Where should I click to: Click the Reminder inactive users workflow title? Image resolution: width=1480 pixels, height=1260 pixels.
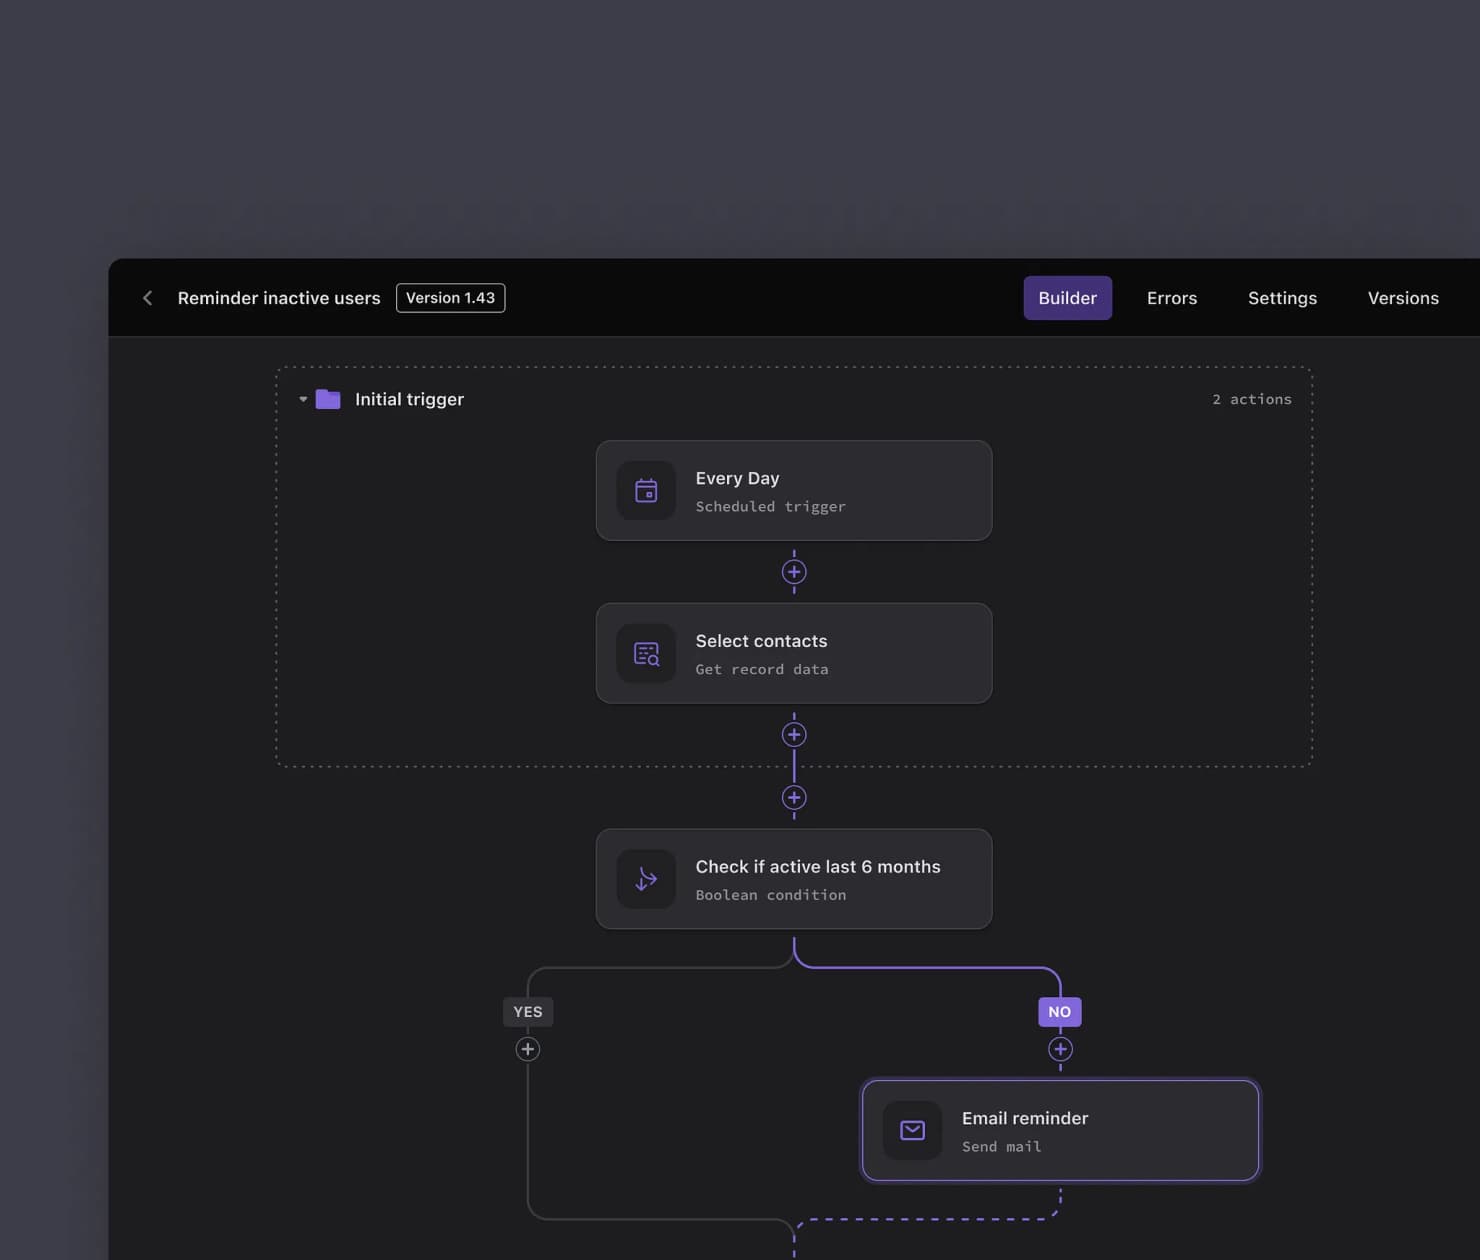click(x=279, y=298)
